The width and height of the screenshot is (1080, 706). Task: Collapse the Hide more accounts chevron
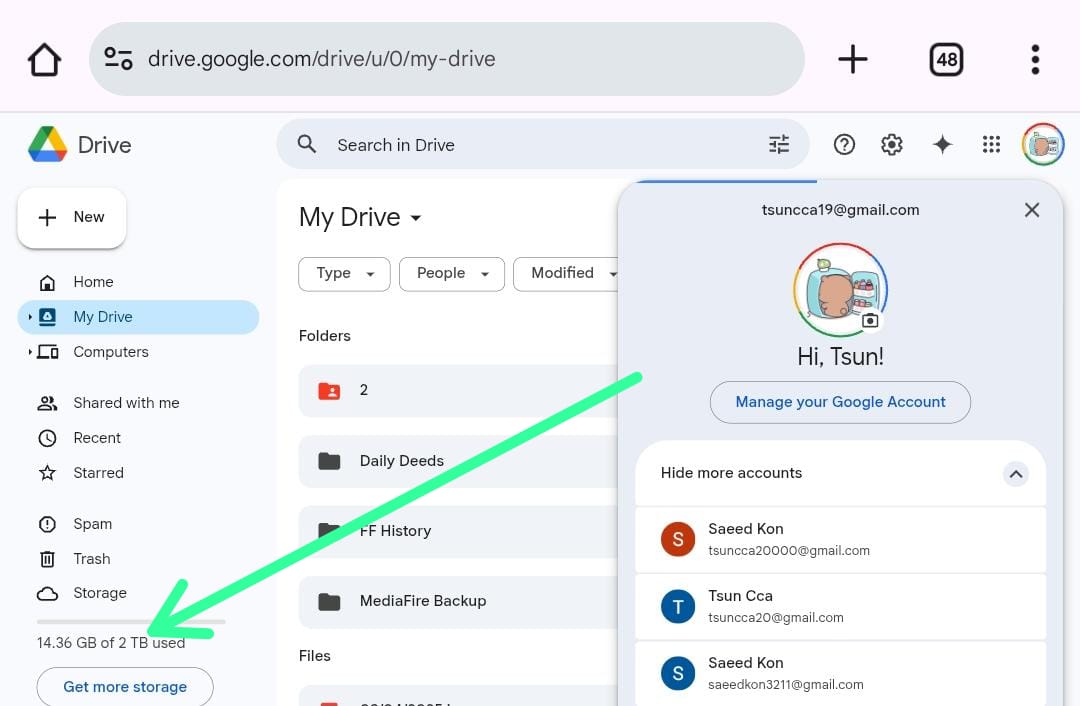pos(1015,474)
